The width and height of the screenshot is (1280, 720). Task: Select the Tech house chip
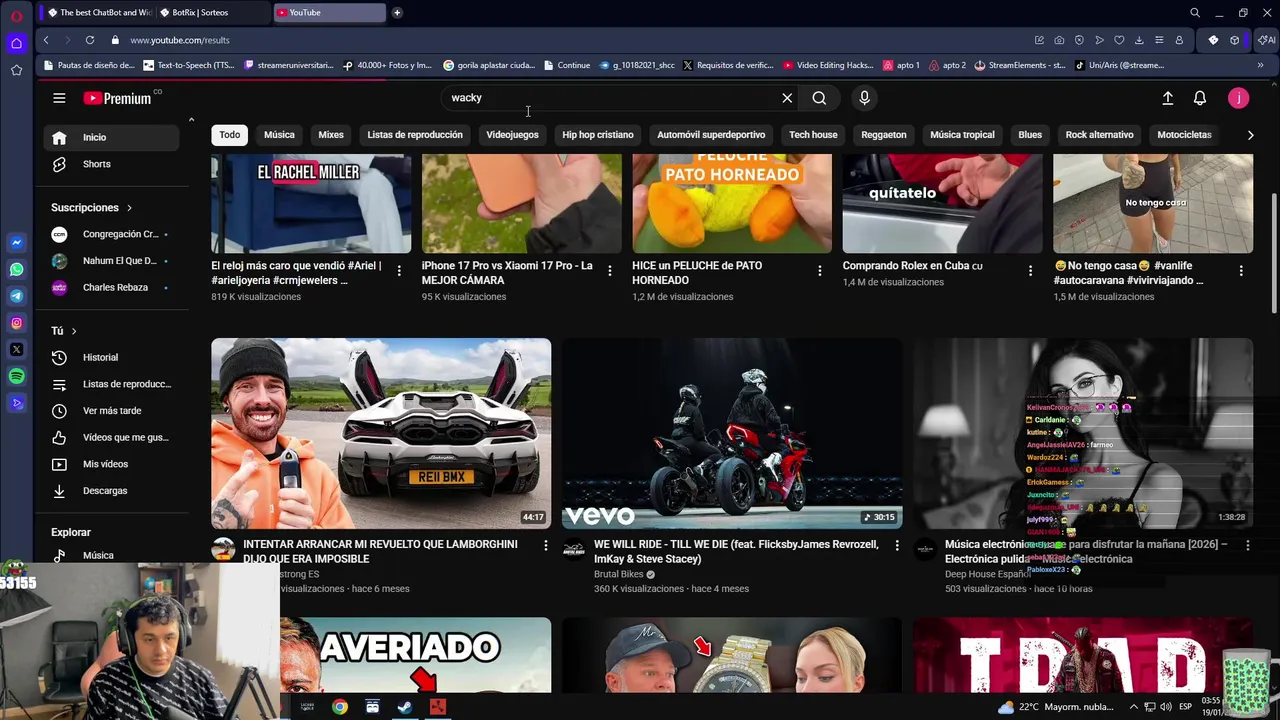813,135
